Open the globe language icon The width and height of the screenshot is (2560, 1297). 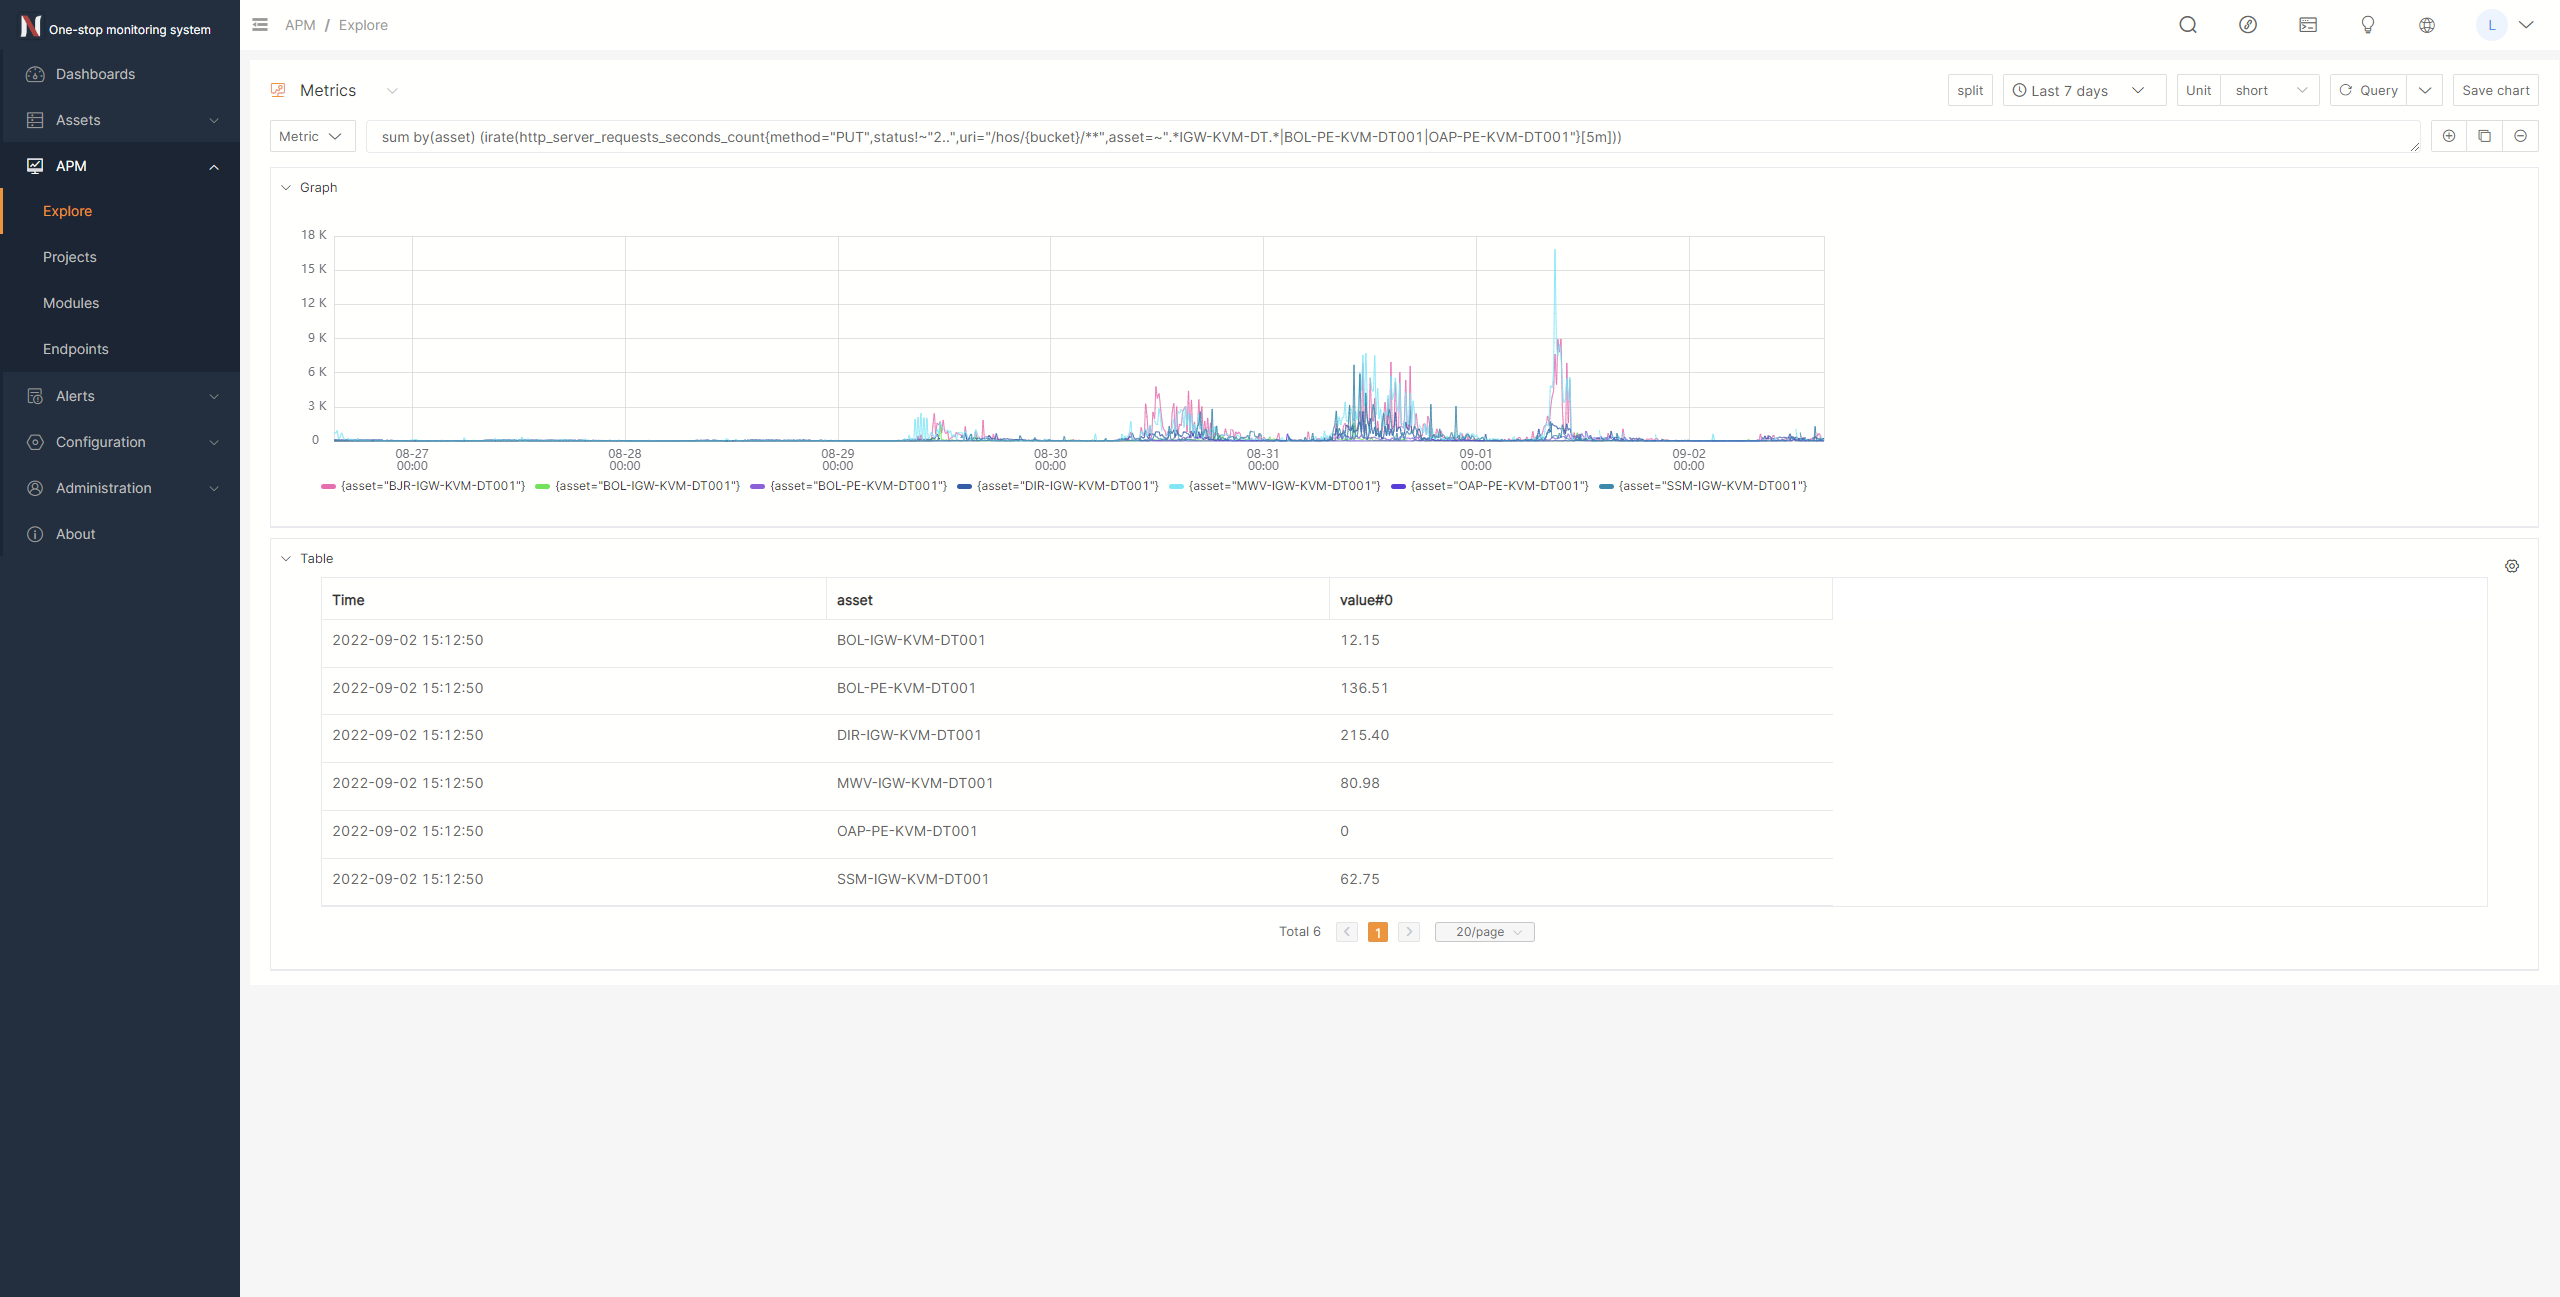tap(2426, 25)
